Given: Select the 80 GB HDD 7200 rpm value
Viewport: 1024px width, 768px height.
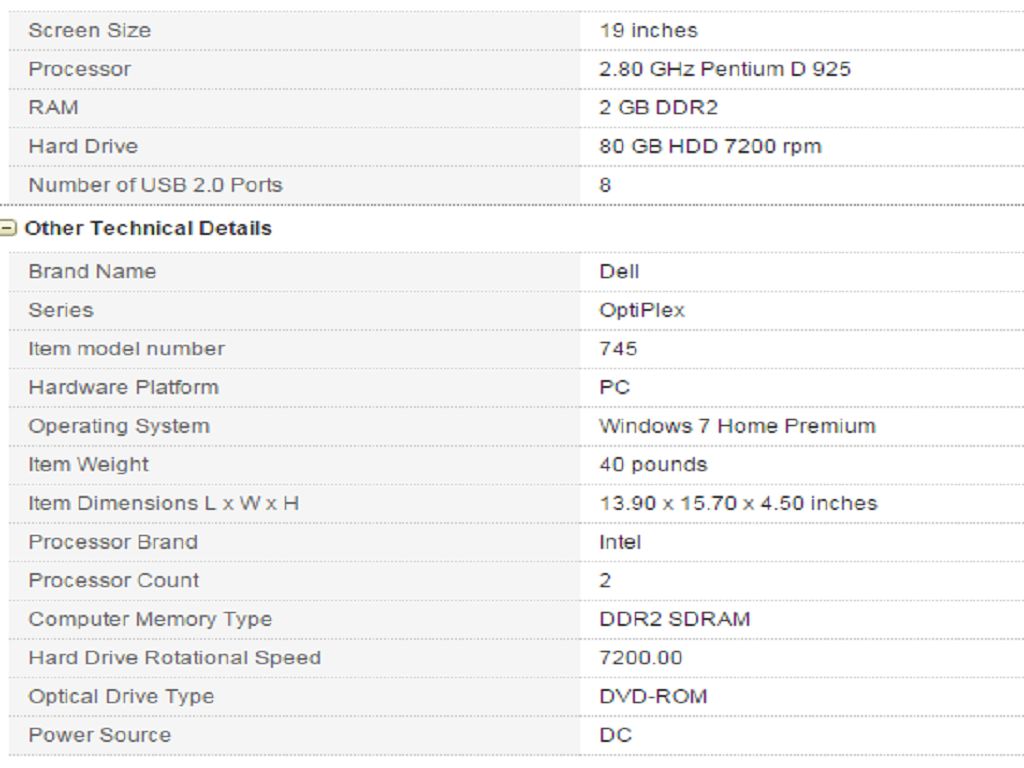Looking at the screenshot, I should pos(710,146).
